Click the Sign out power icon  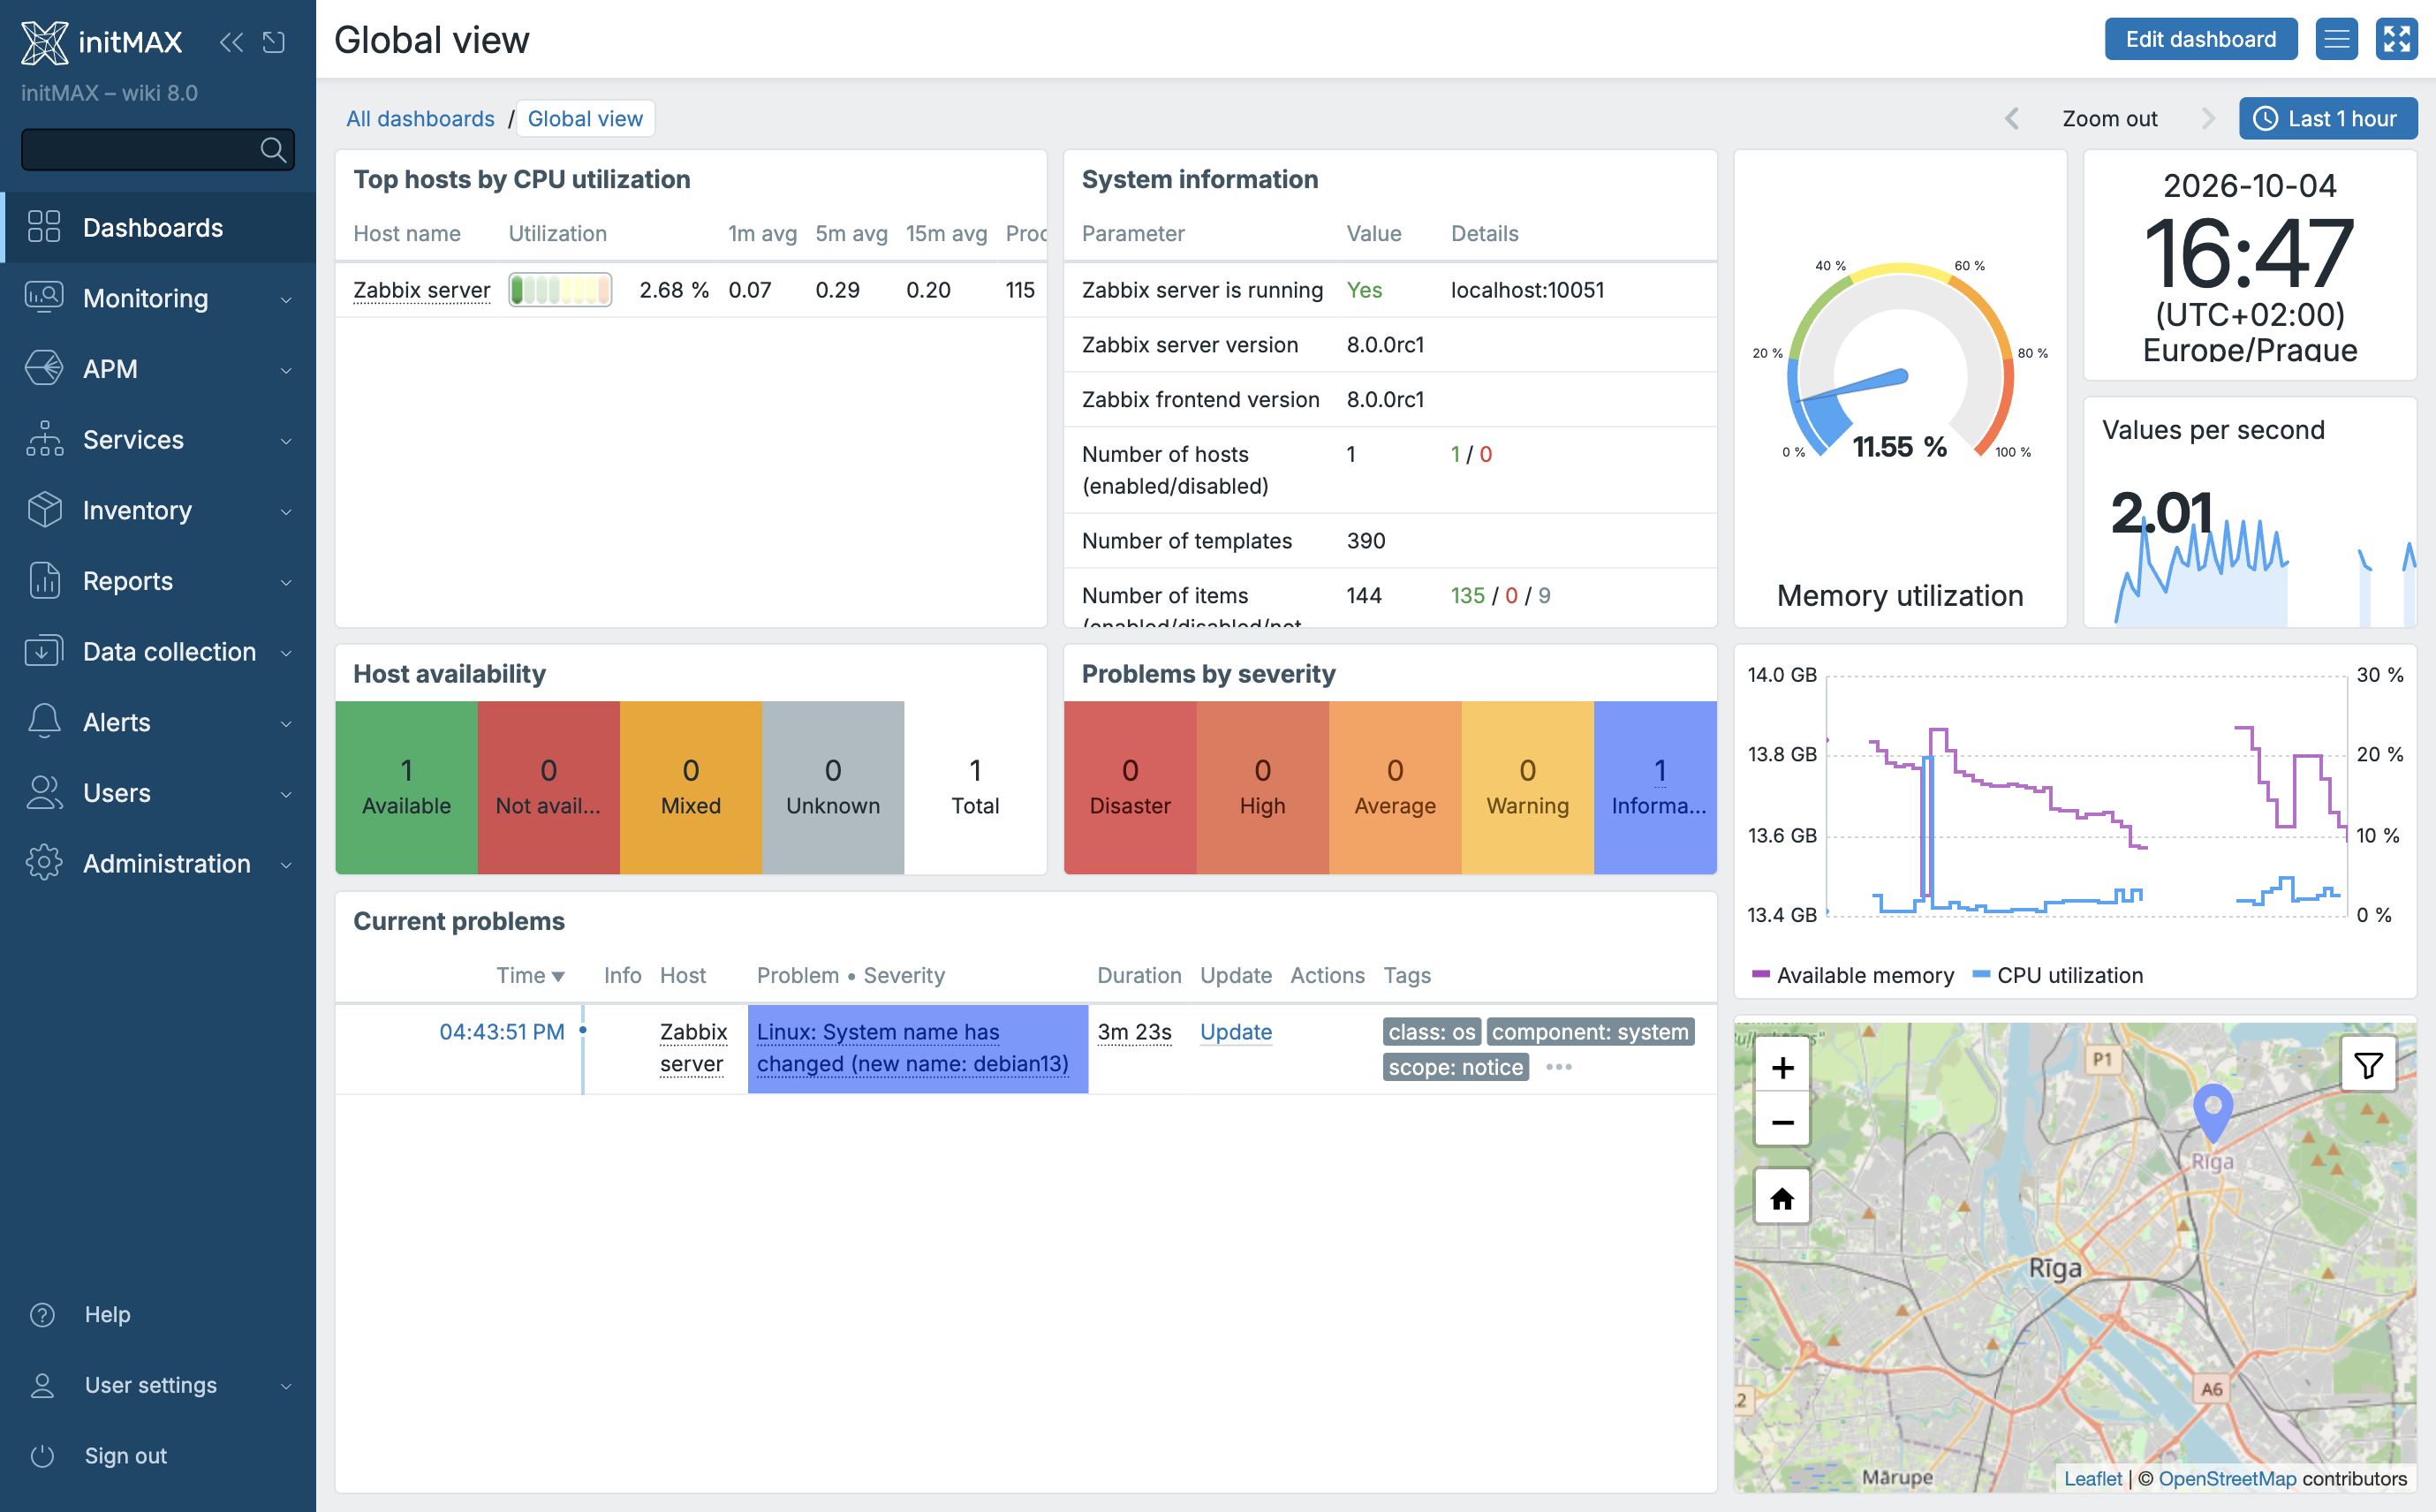[42, 1455]
